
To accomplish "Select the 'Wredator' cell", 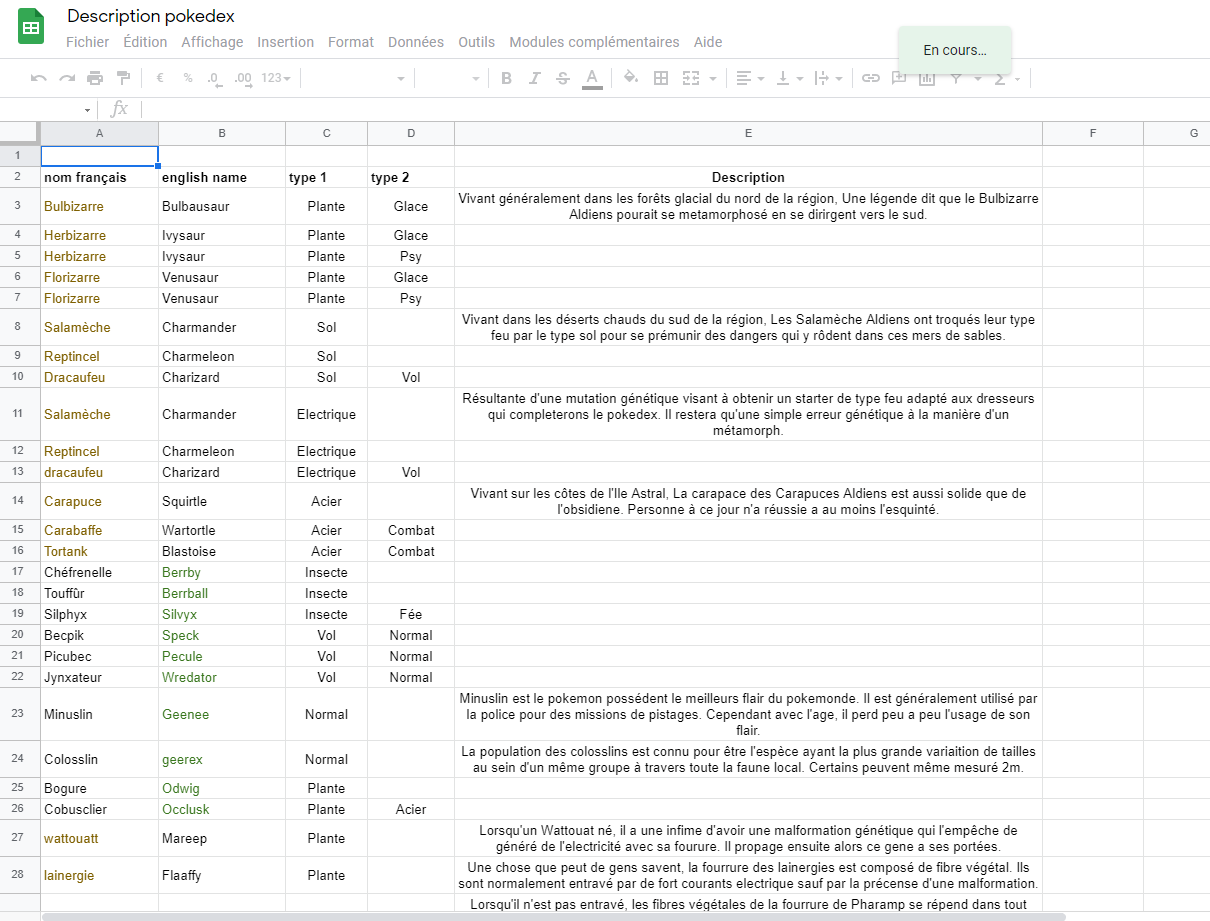I will click(222, 677).
